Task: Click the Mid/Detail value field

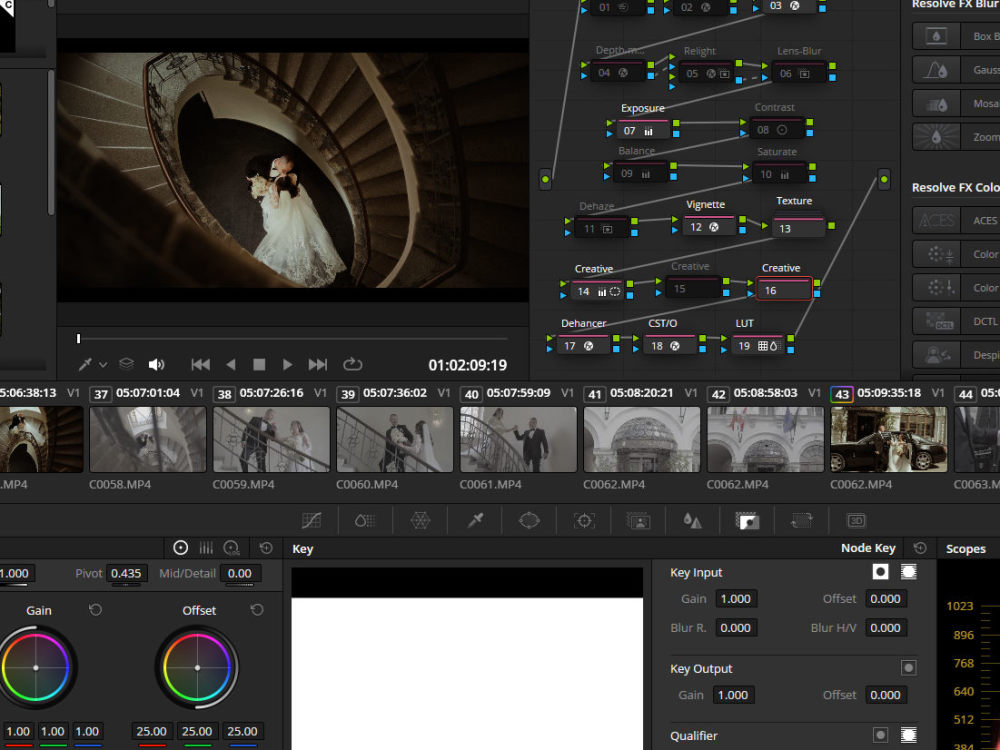Action: (x=240, y=573)
